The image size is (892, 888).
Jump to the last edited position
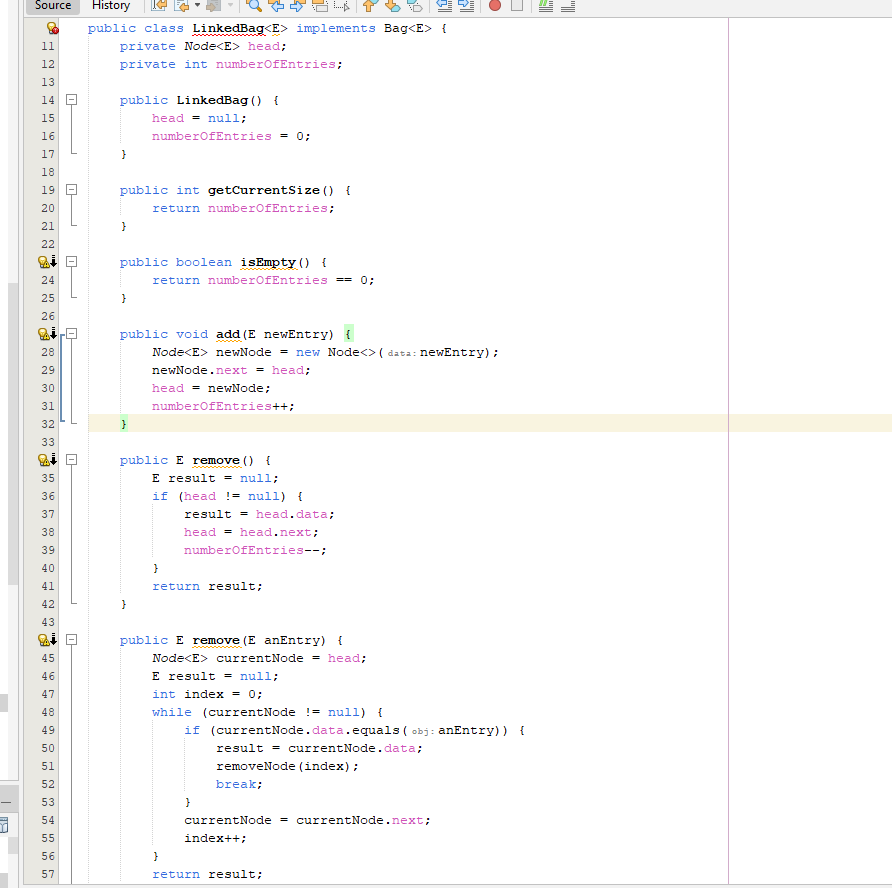tap(158, 7)
